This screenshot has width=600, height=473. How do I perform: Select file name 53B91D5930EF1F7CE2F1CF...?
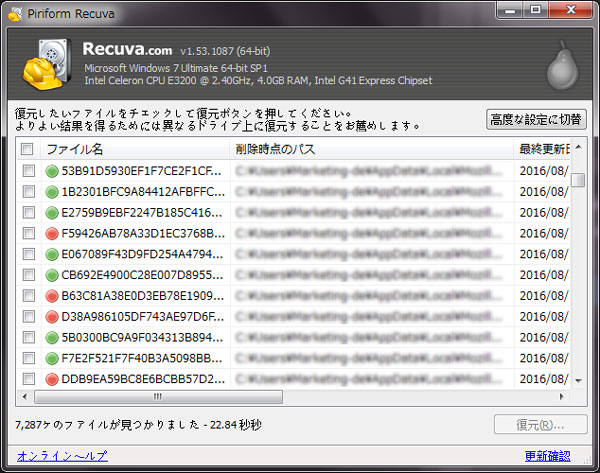[142, 171]
